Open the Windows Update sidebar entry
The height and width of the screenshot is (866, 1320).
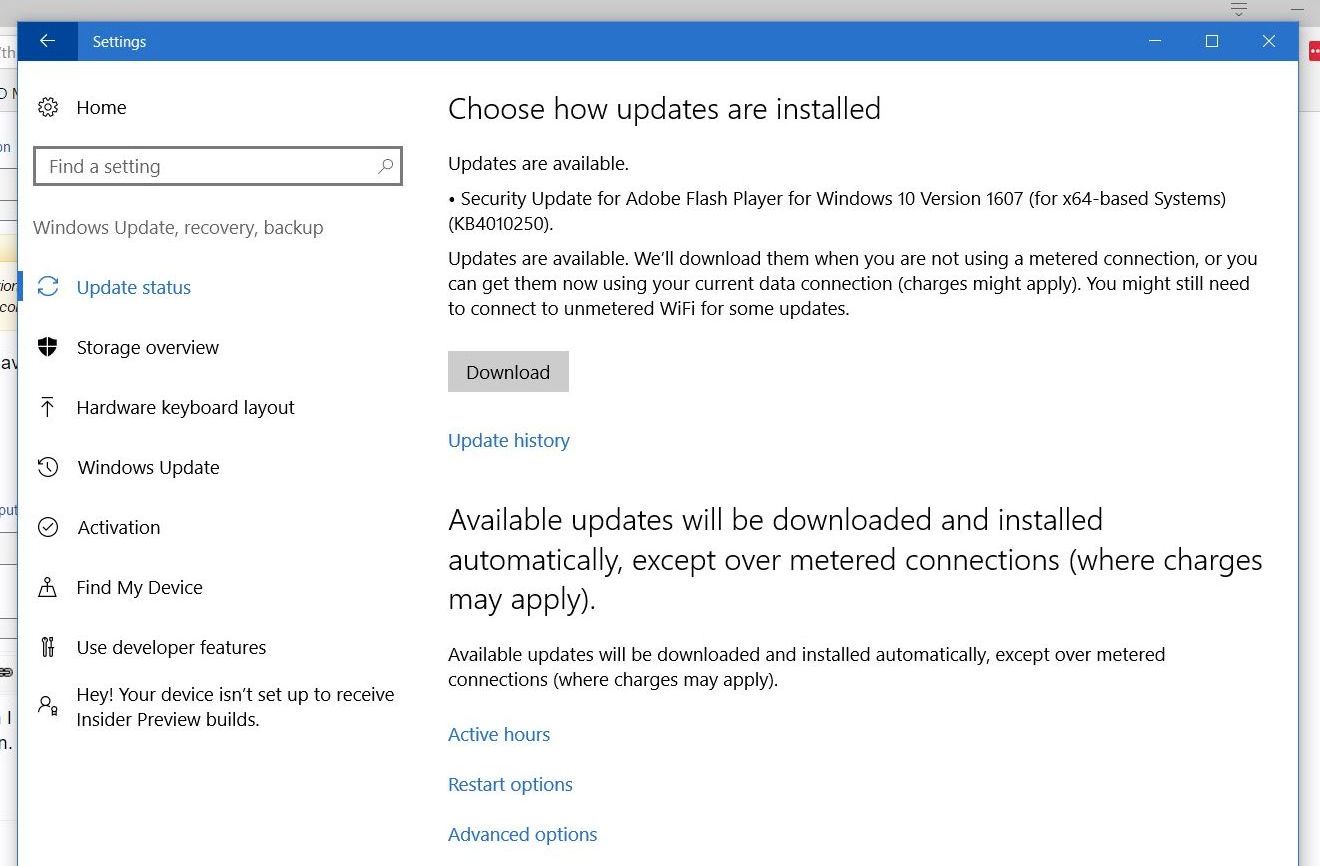148,467
